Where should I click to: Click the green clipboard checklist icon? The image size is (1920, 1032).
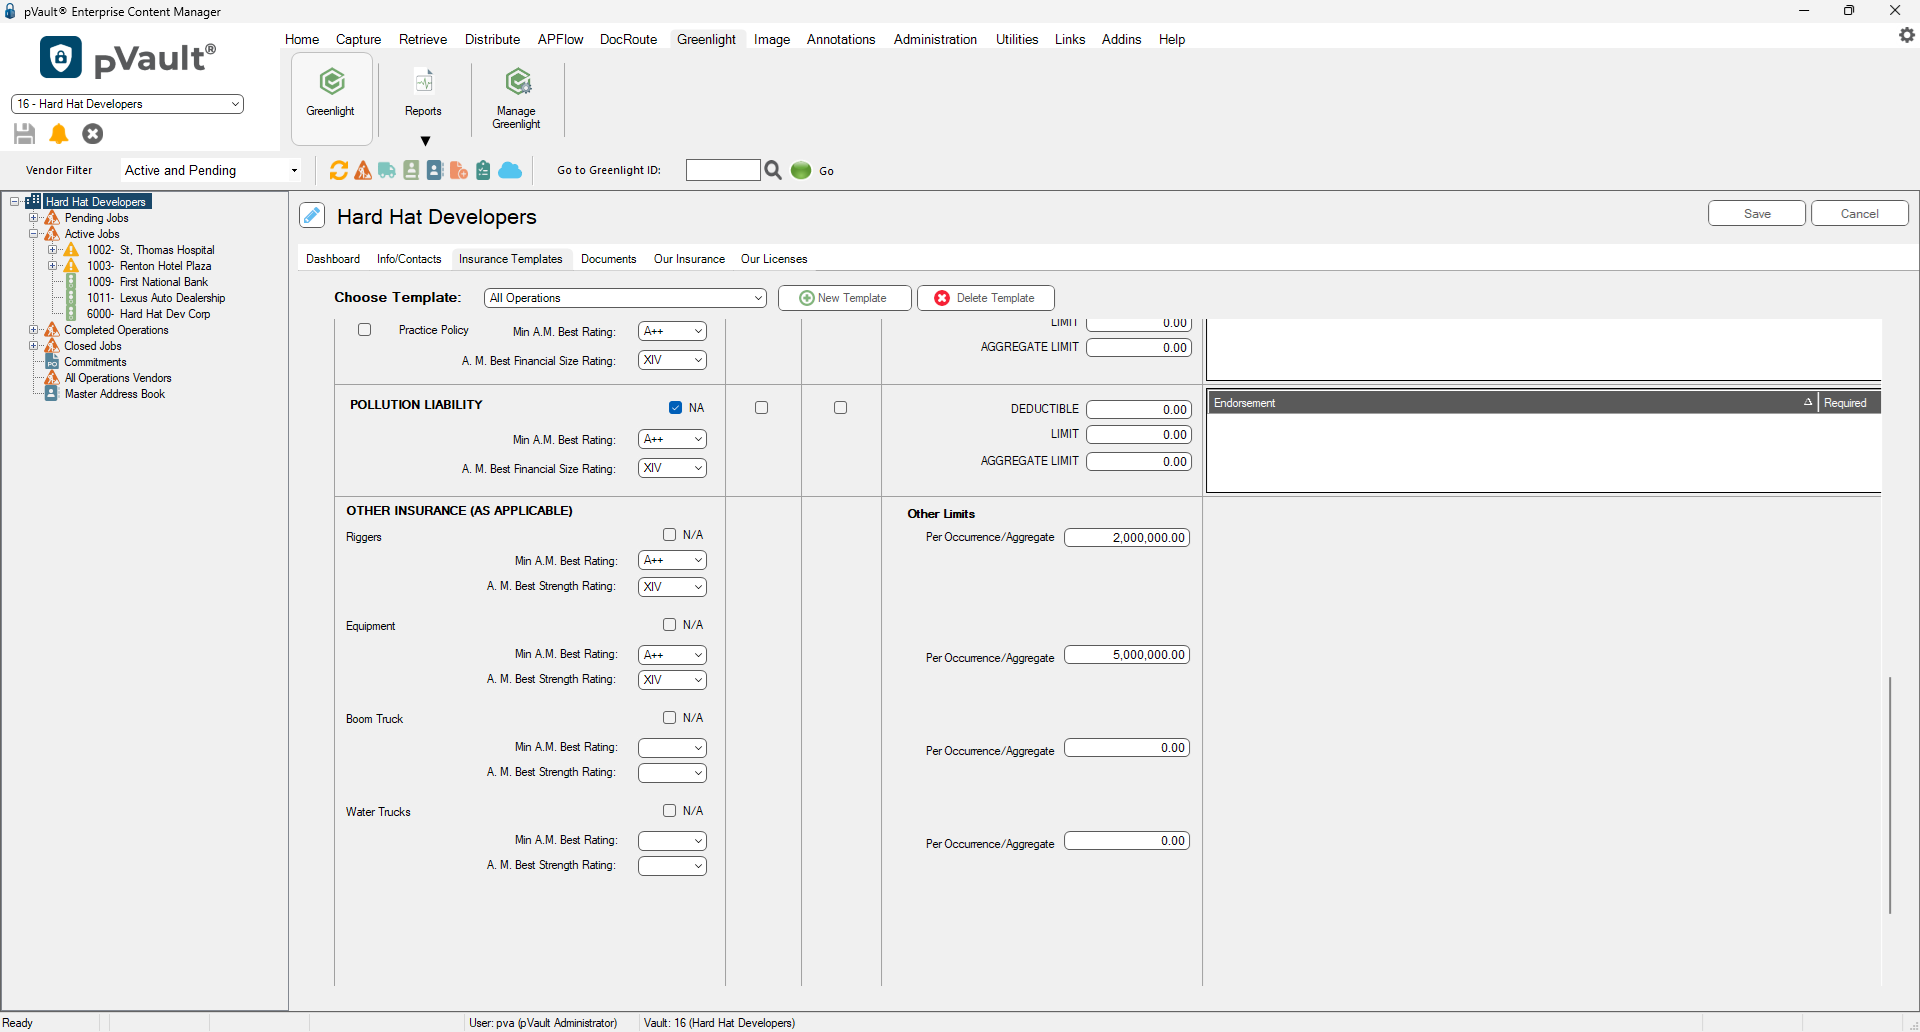483,171
